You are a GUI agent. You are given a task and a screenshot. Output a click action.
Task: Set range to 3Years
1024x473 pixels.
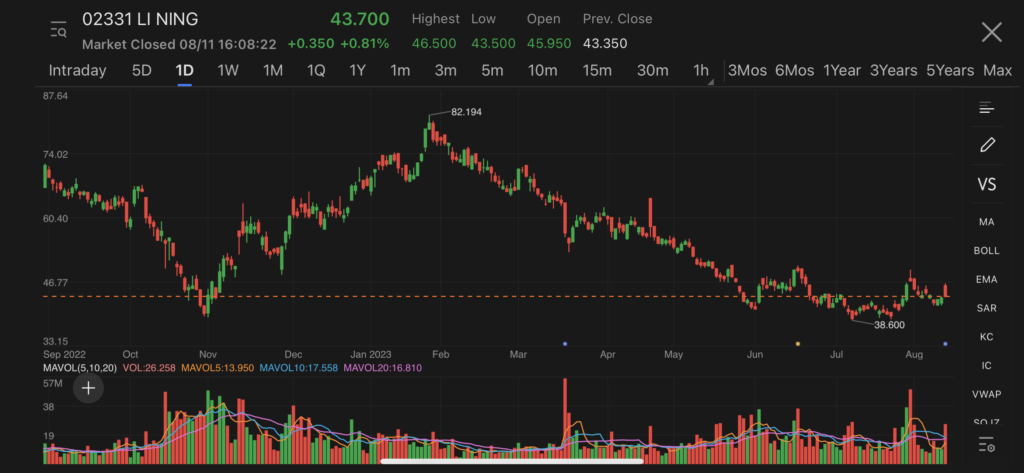click(x=893, y=71)
